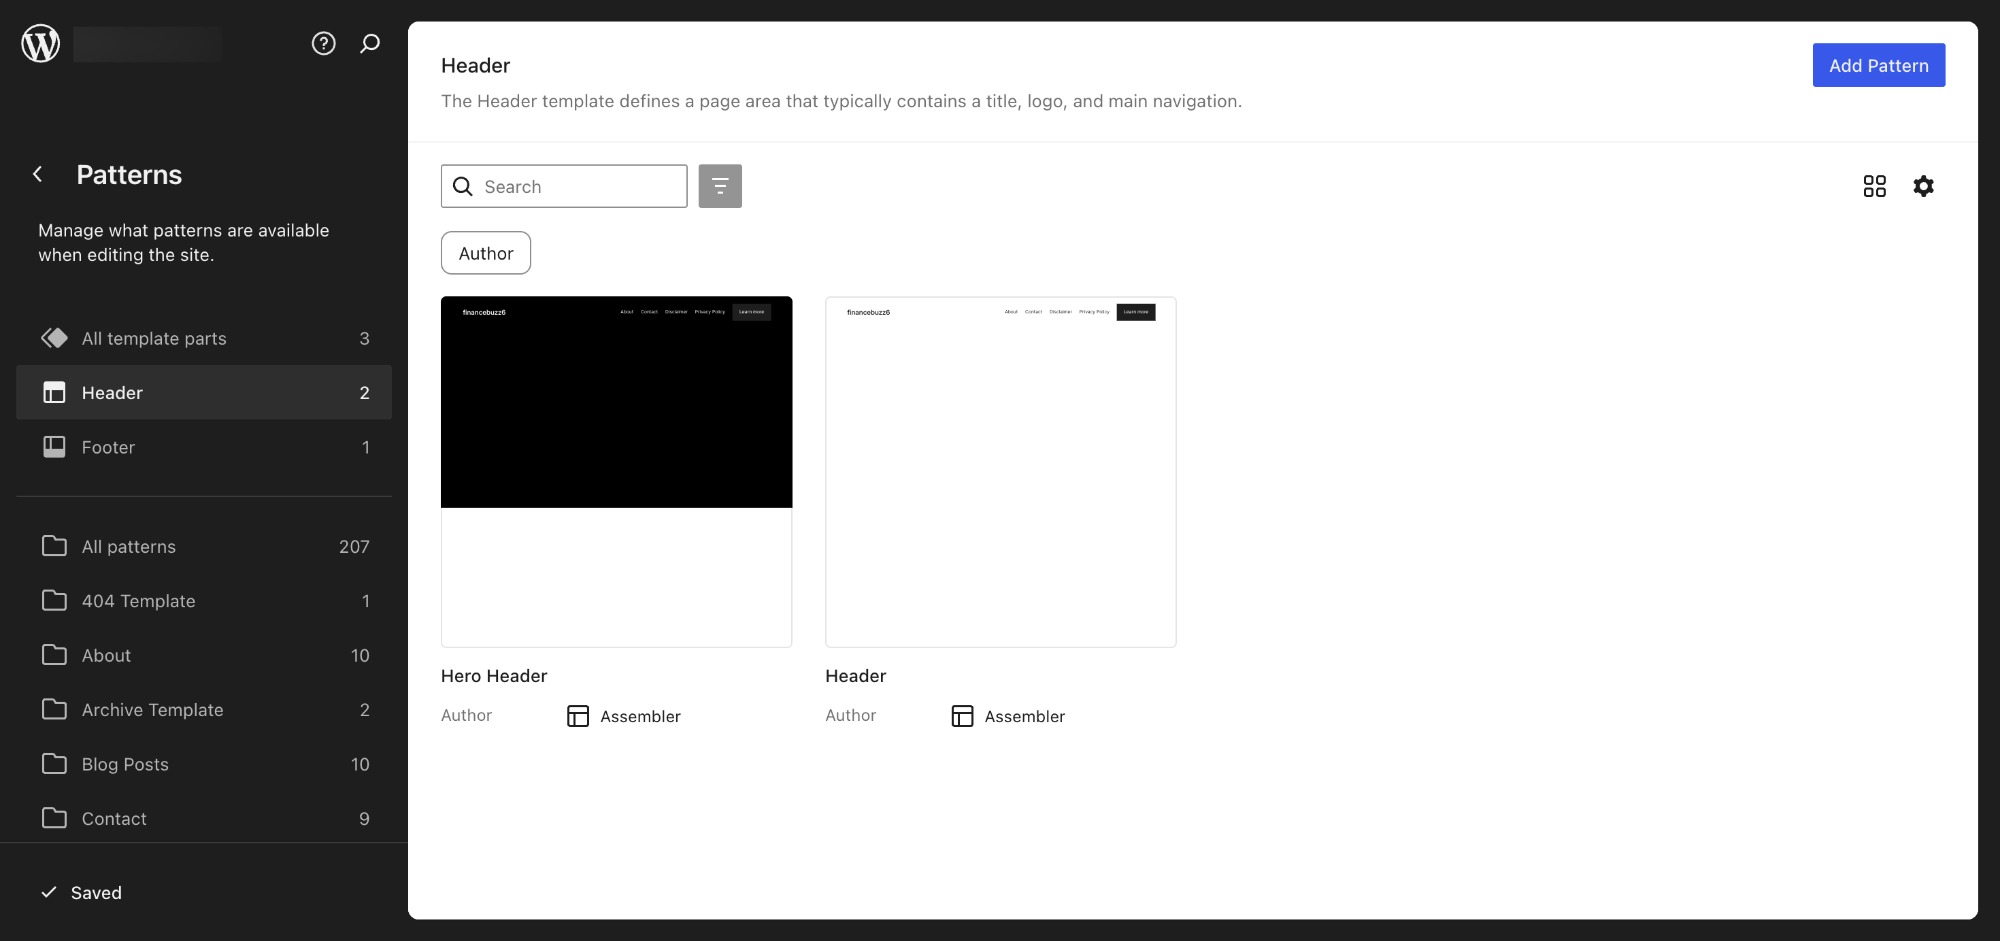Open the Header pattern preview thumbnail
This screenshot has height=941, width=2000.
click(1000, 471)
